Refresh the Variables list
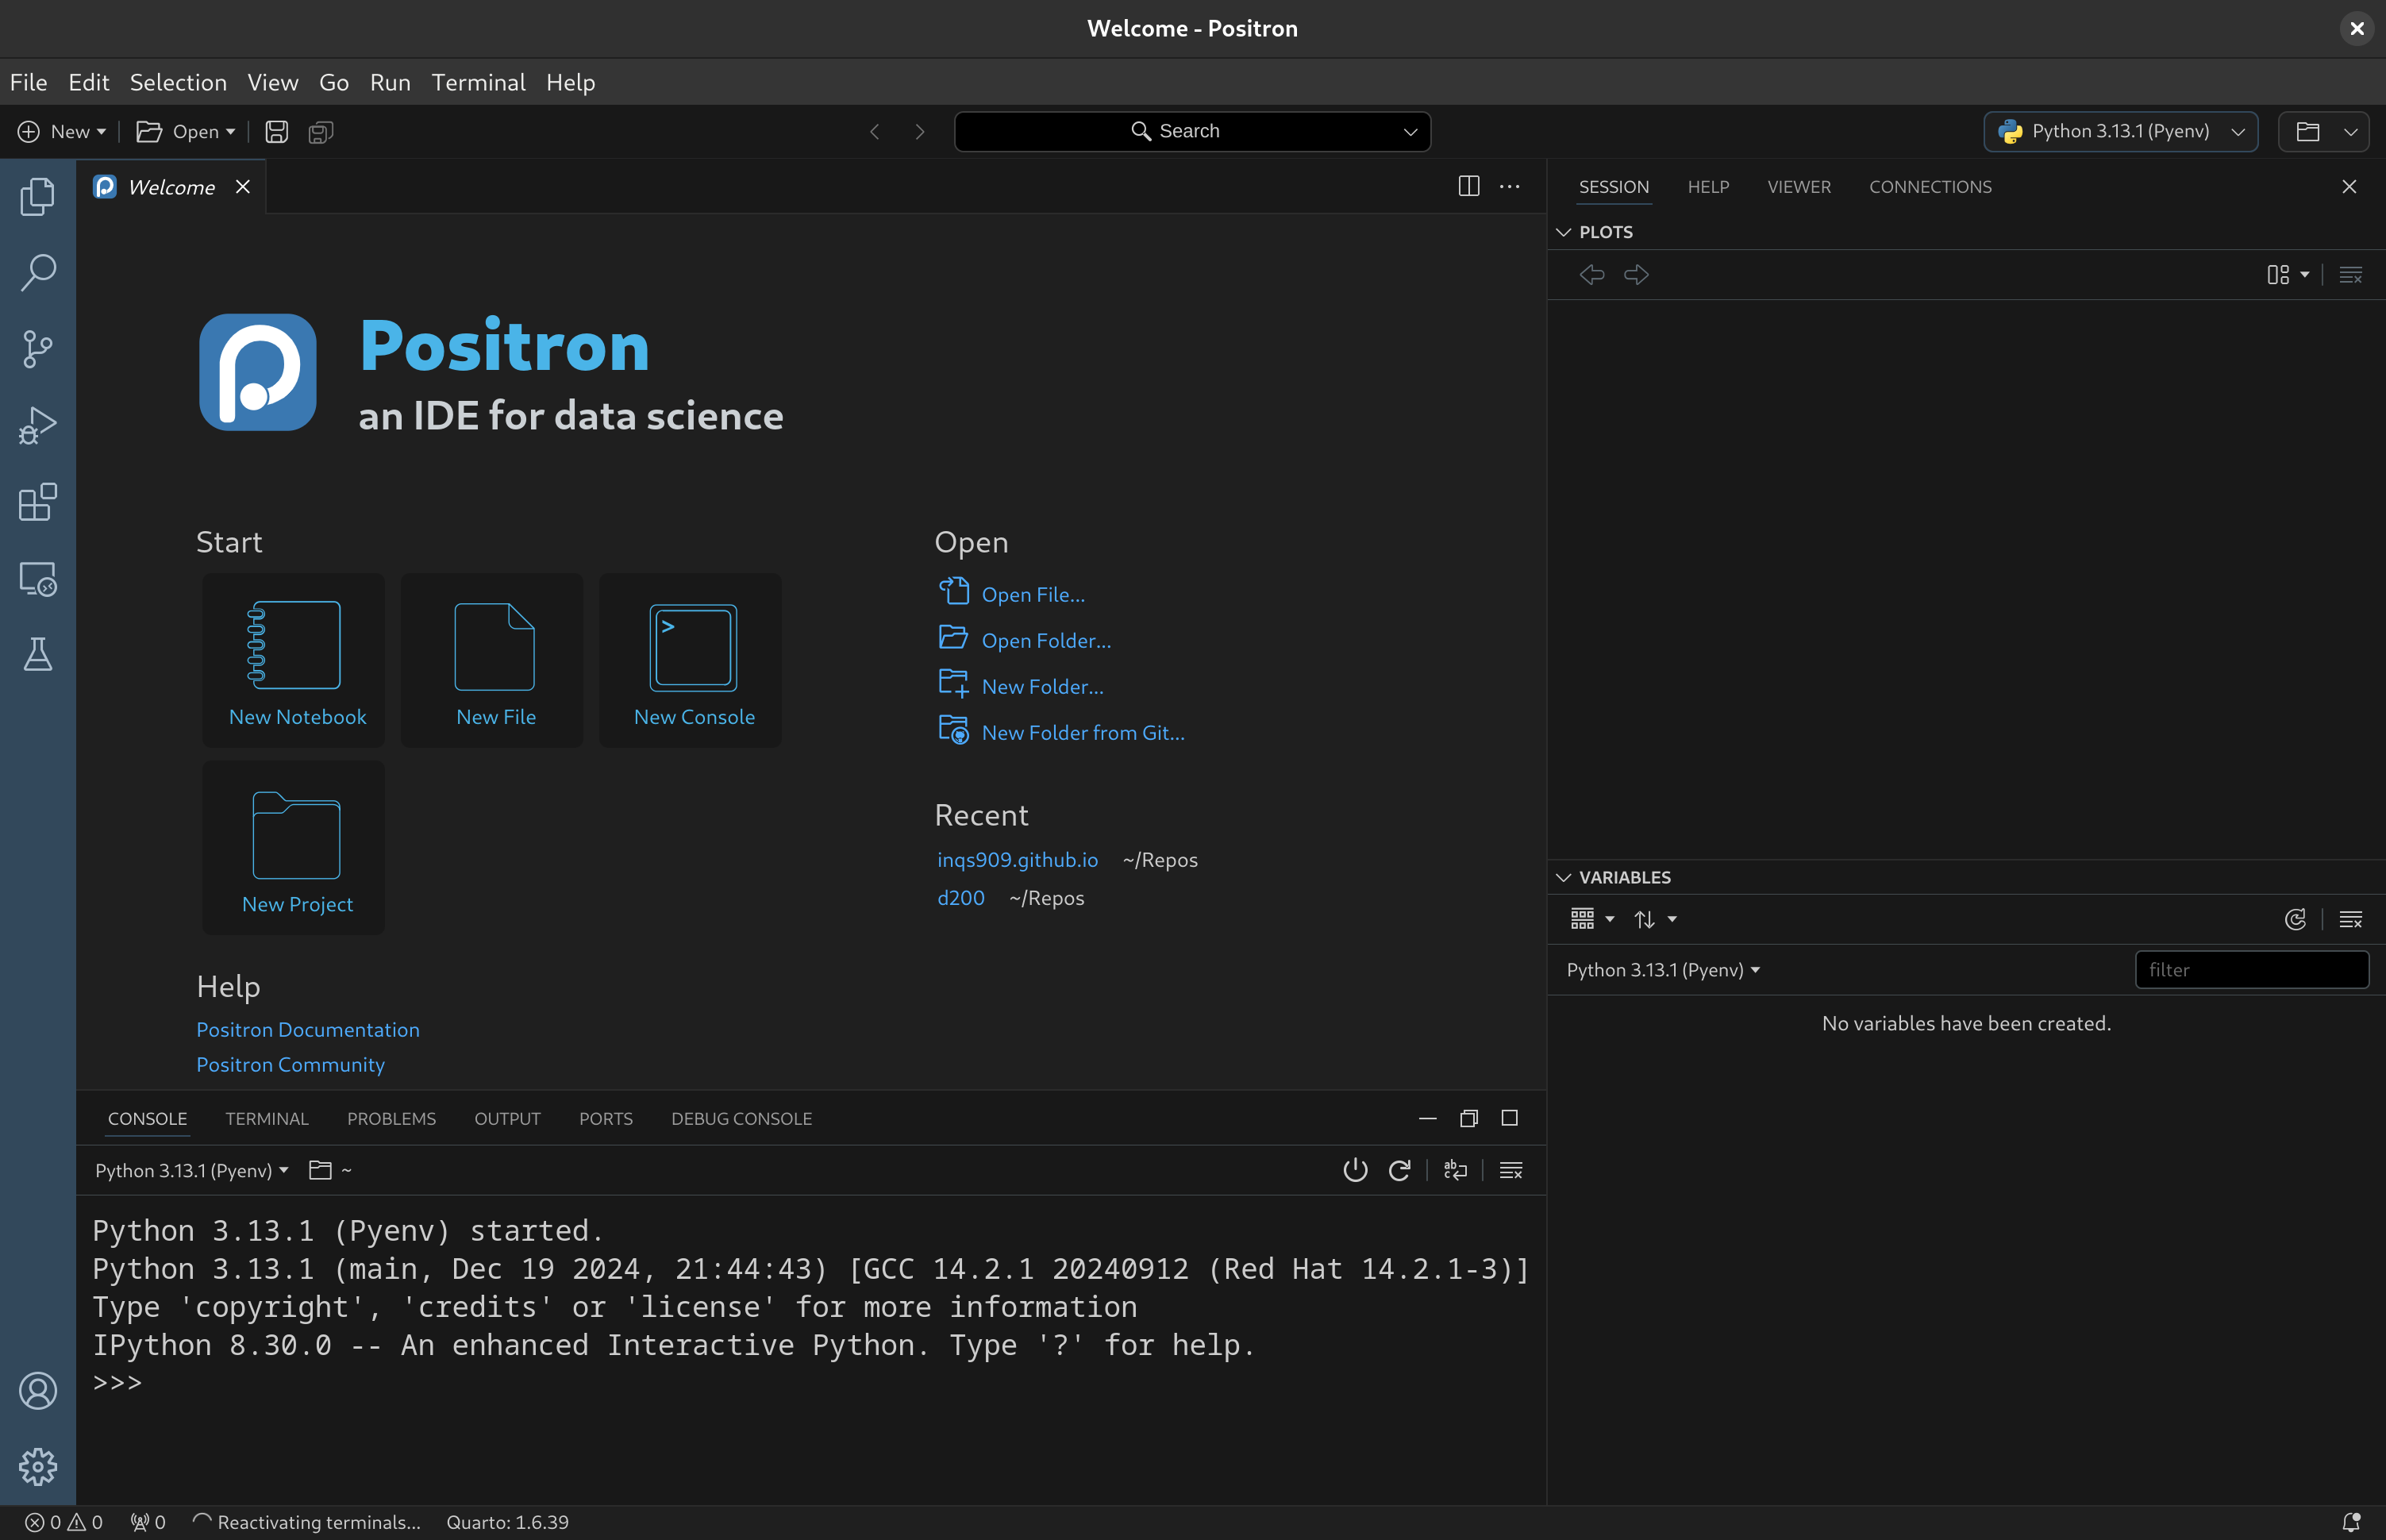The image size is (2386, 1540). 2295,919
